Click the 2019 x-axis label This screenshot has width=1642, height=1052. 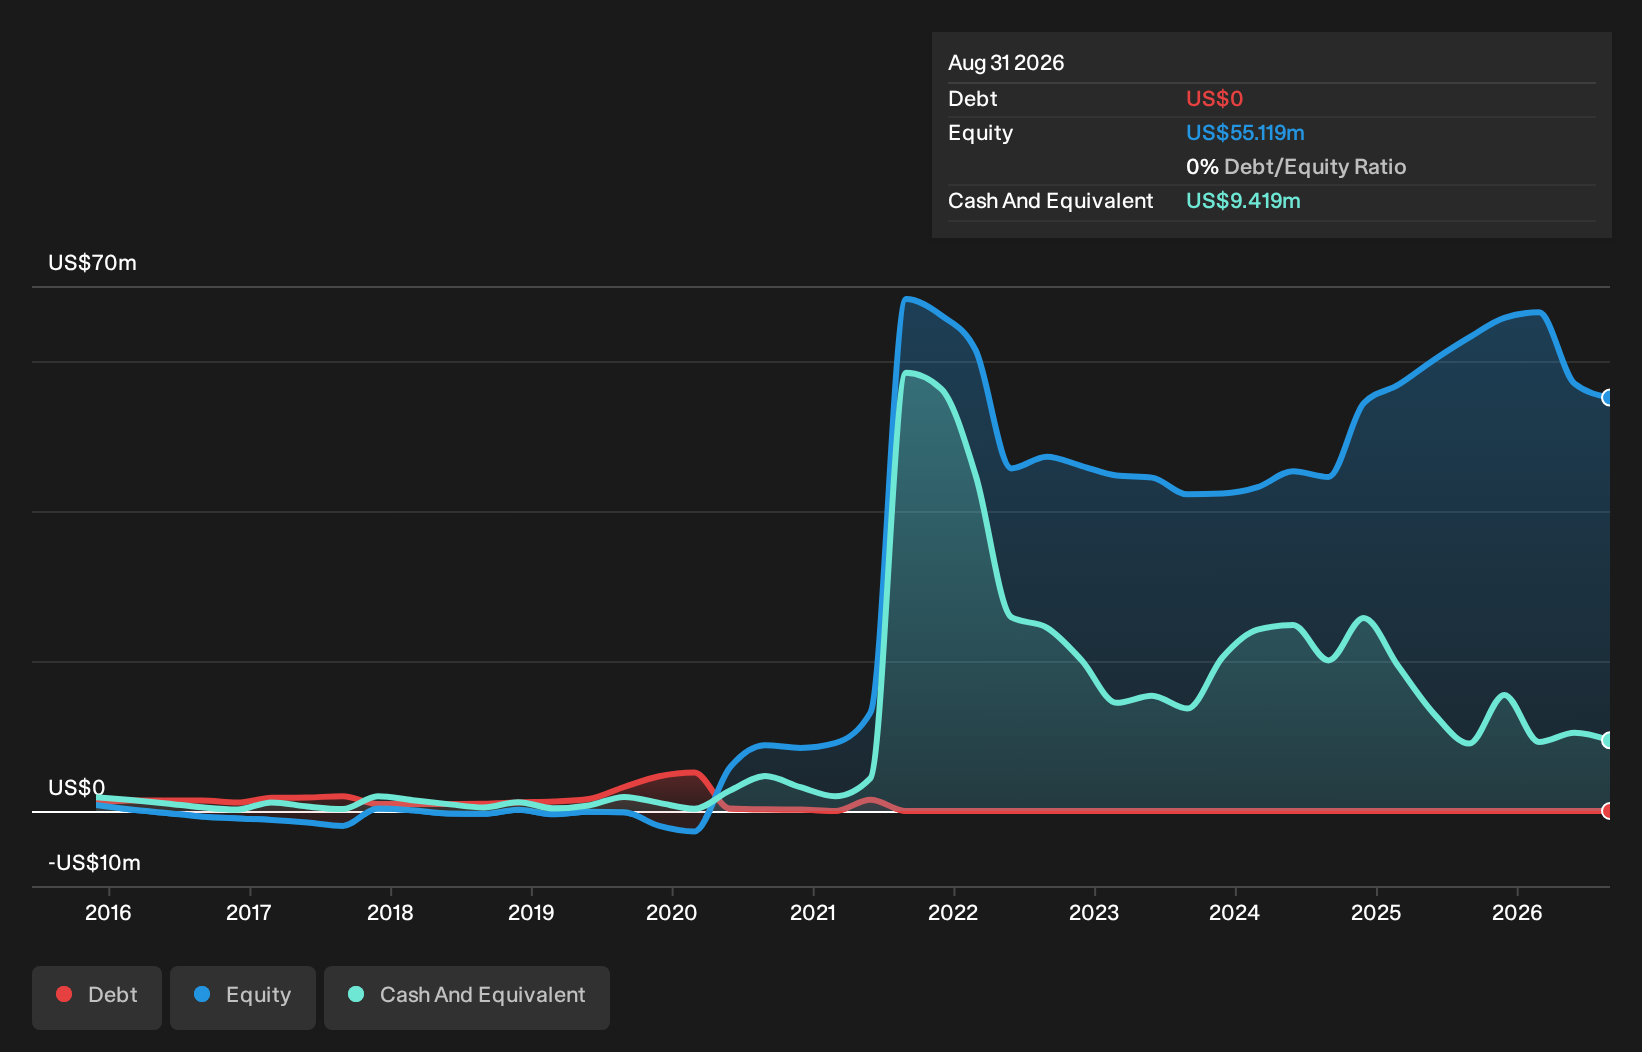click(531, 912)
